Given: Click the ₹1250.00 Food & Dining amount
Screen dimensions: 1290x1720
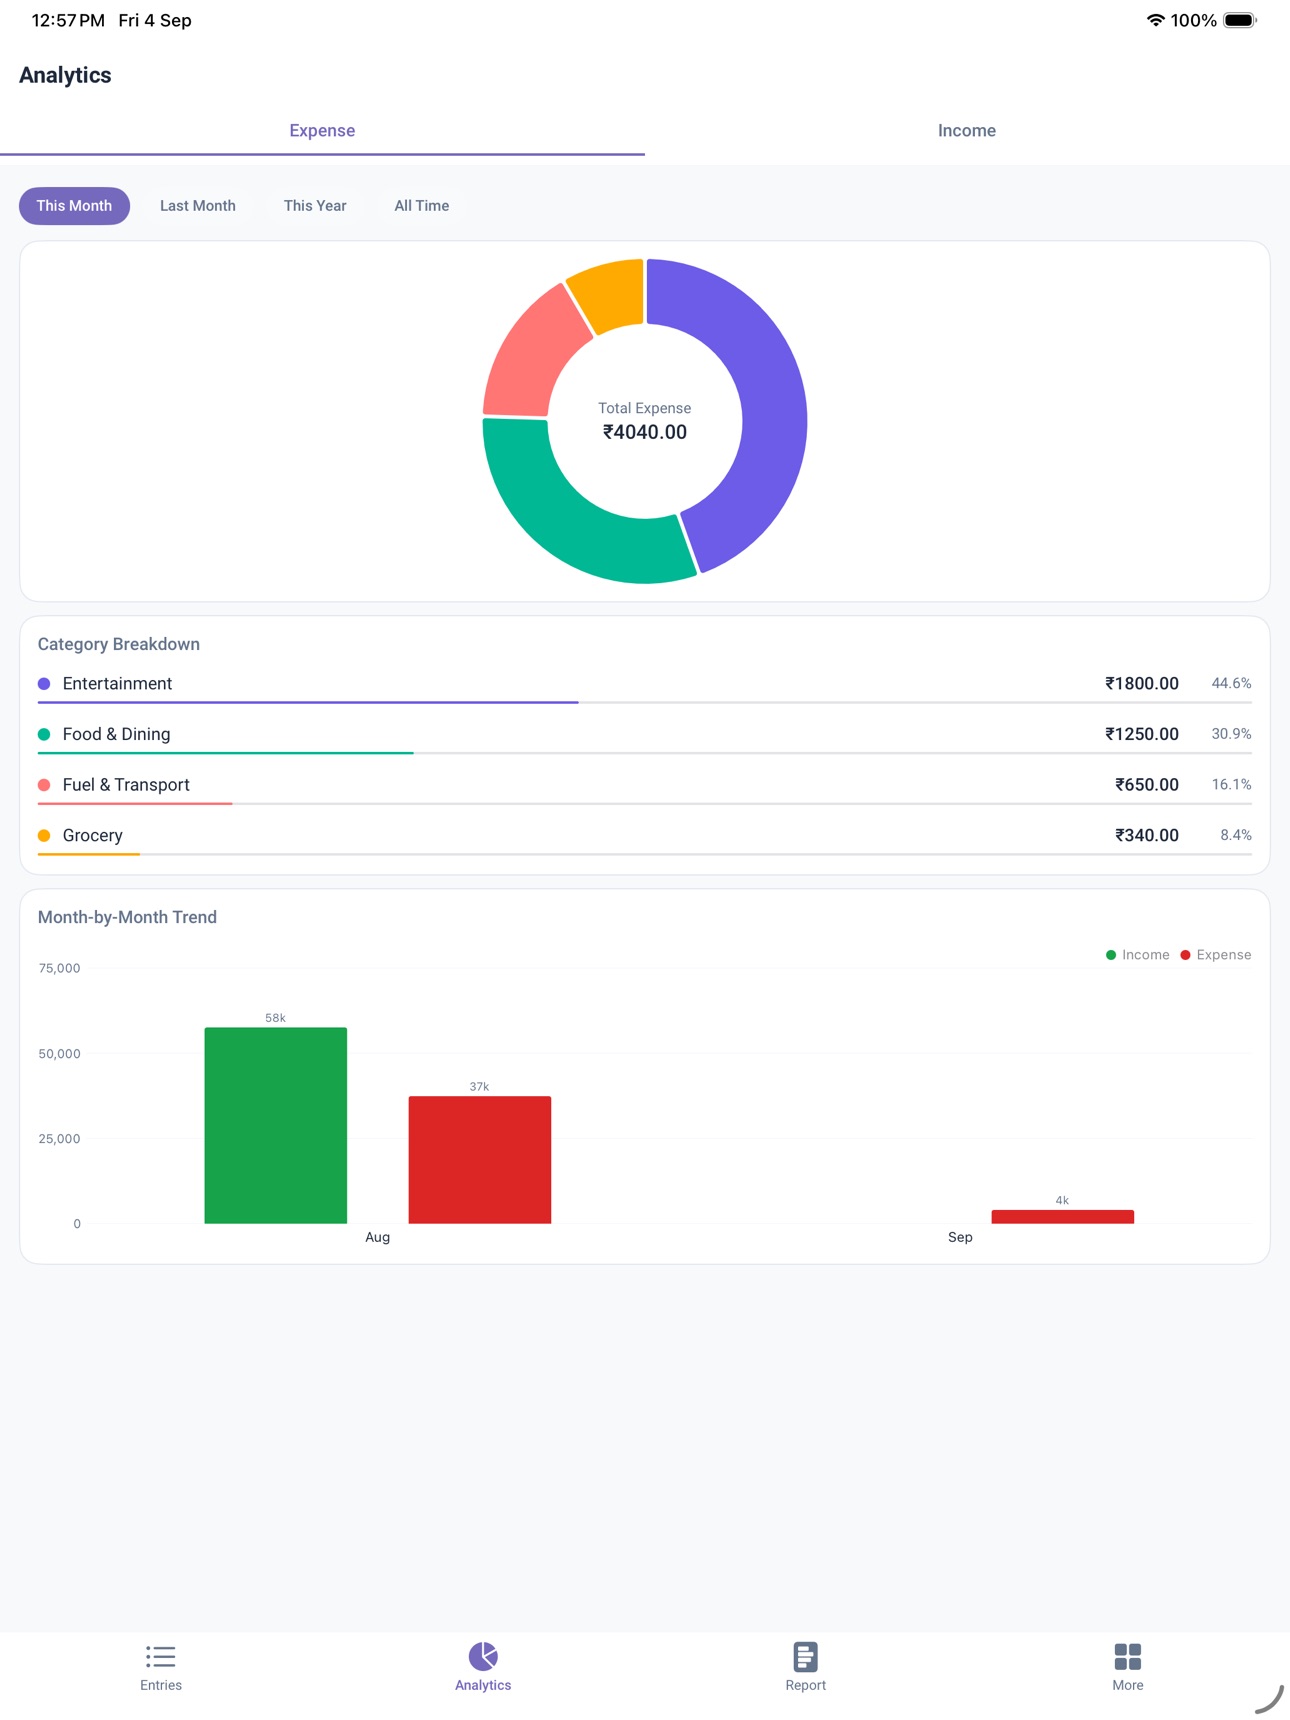Looking at the screenshot, I should (1142, 734).
